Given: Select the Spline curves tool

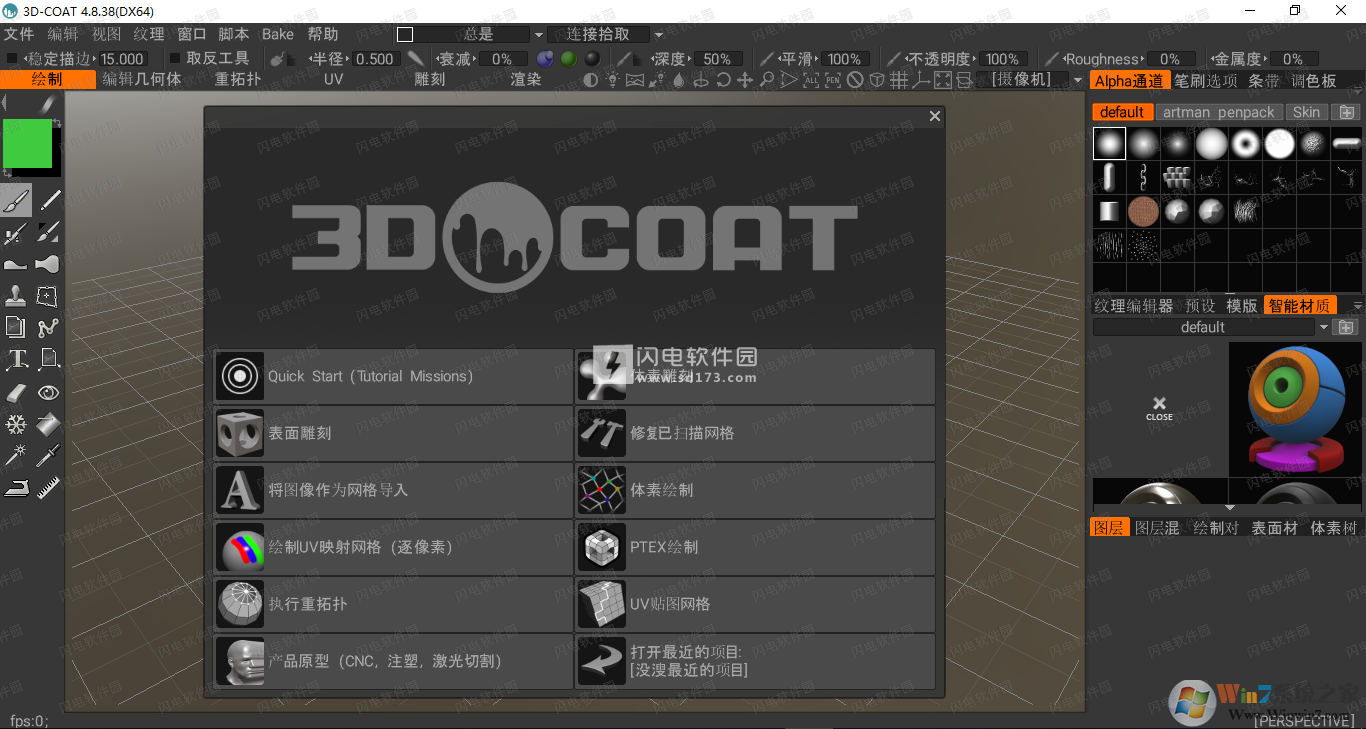Looking at the screenshot, I should tap(48, 327).
